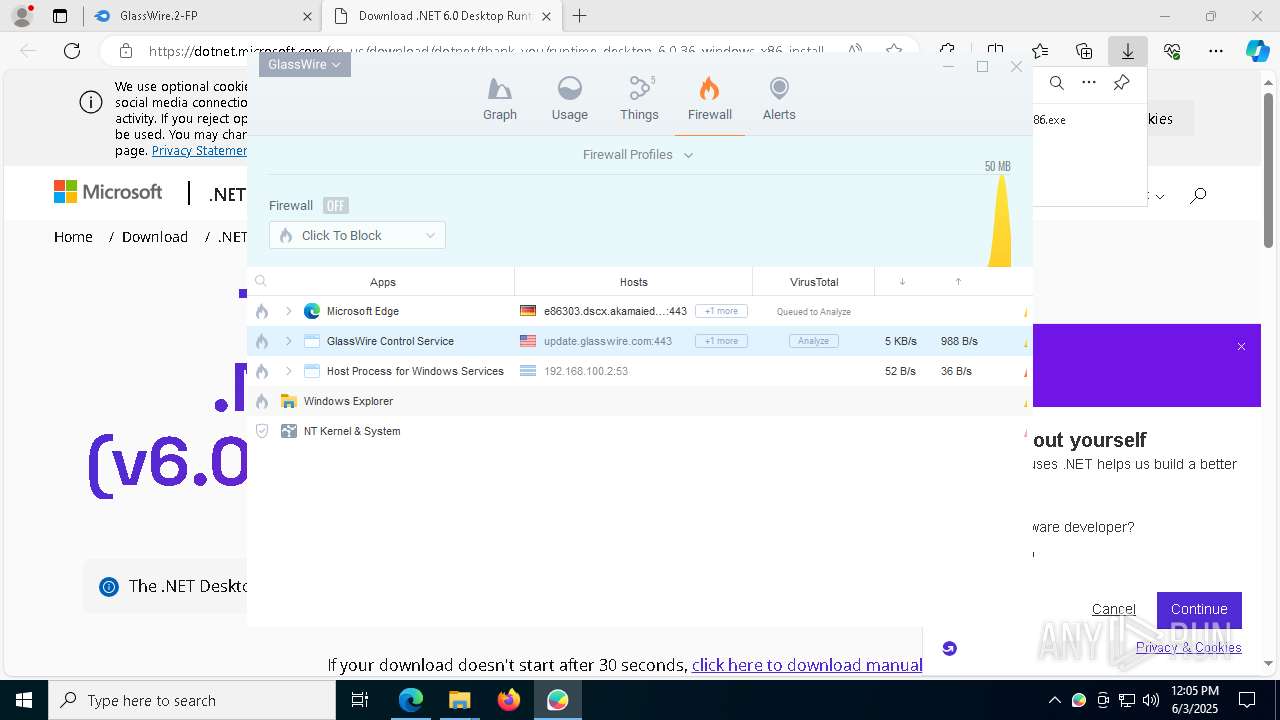Toggle the Firewall OFF switch
This screenshot has width=1280, height=720.
click(x=335, y=205)
